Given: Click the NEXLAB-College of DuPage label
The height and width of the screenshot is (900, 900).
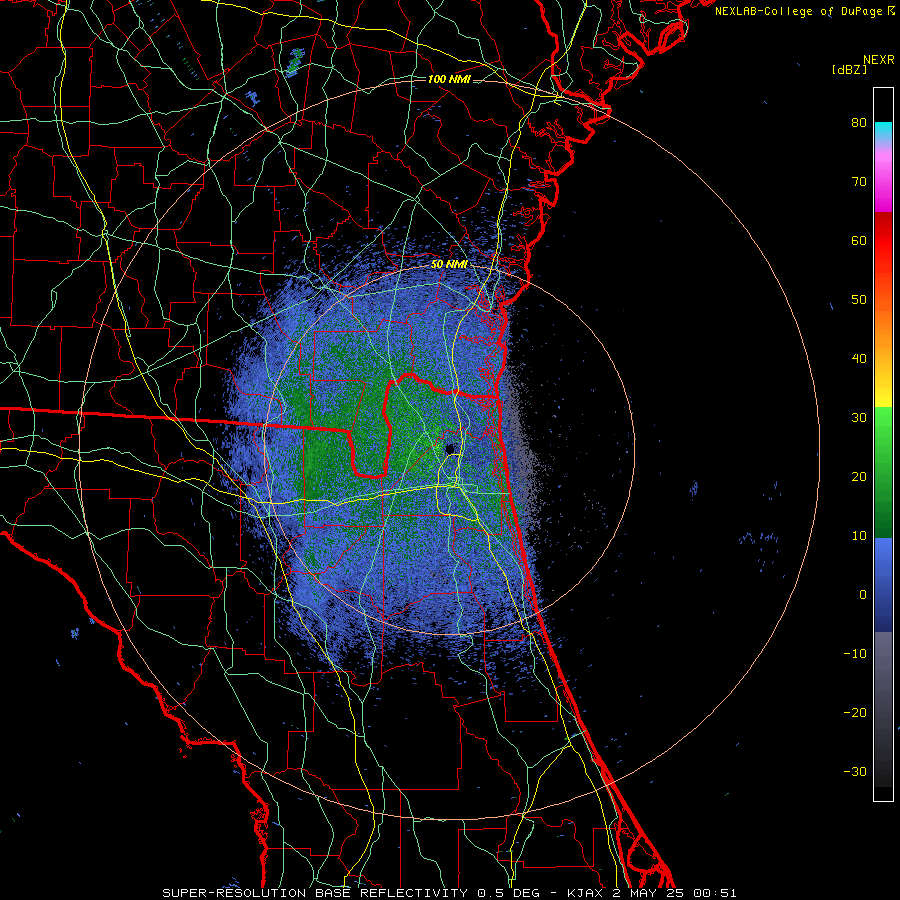Looking at the screenshot, I should tap(804, 11).
